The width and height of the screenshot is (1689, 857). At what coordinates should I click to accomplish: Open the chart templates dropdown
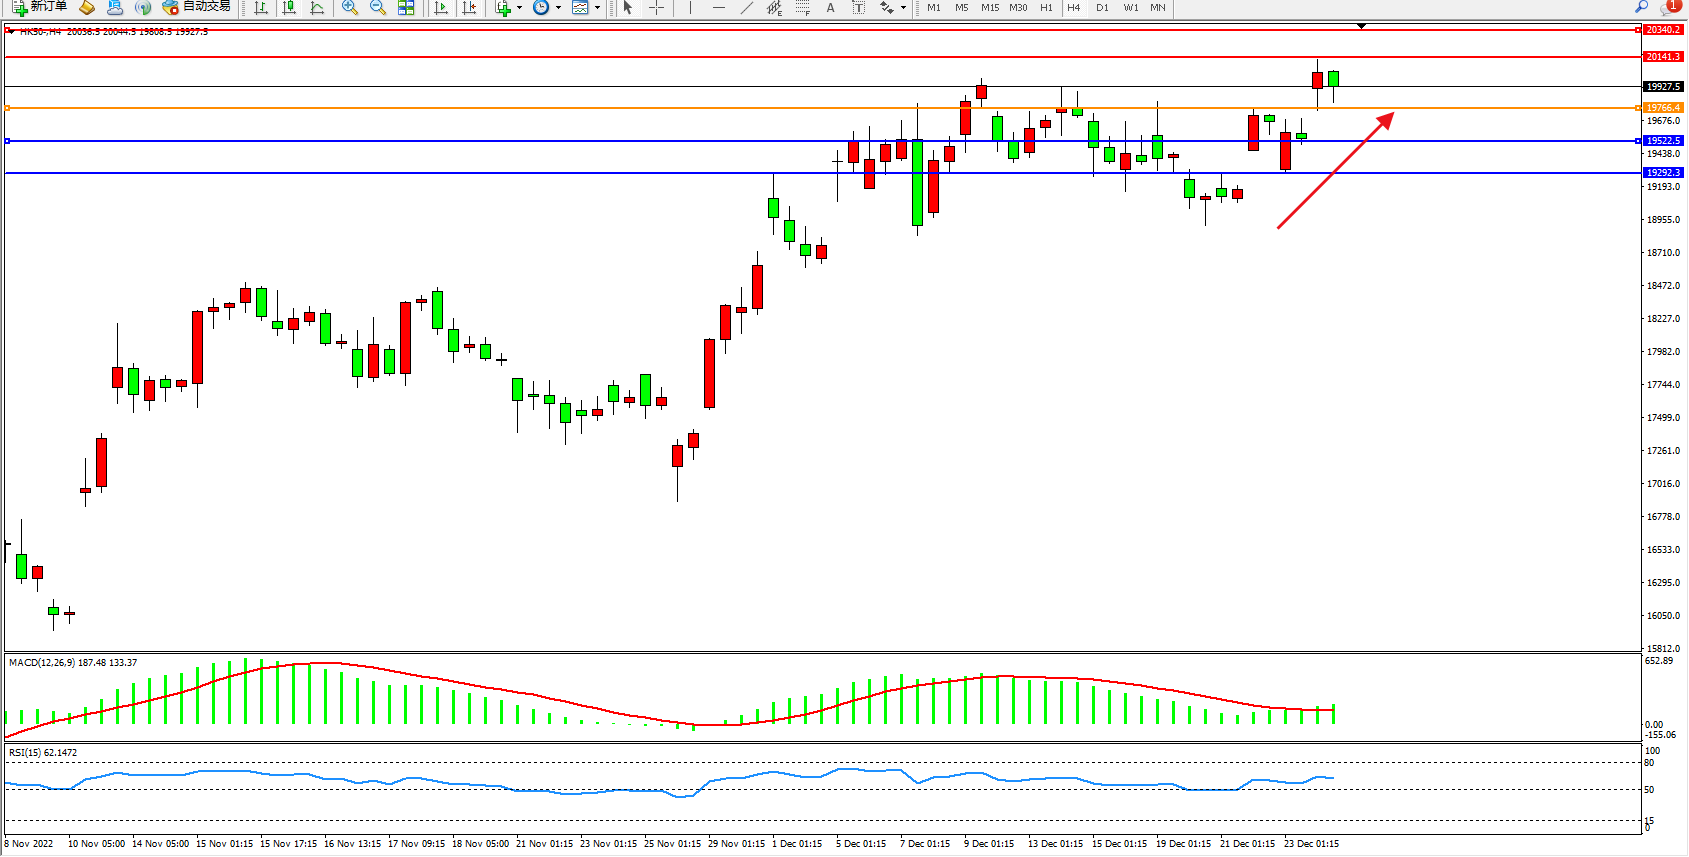point(597,8)
